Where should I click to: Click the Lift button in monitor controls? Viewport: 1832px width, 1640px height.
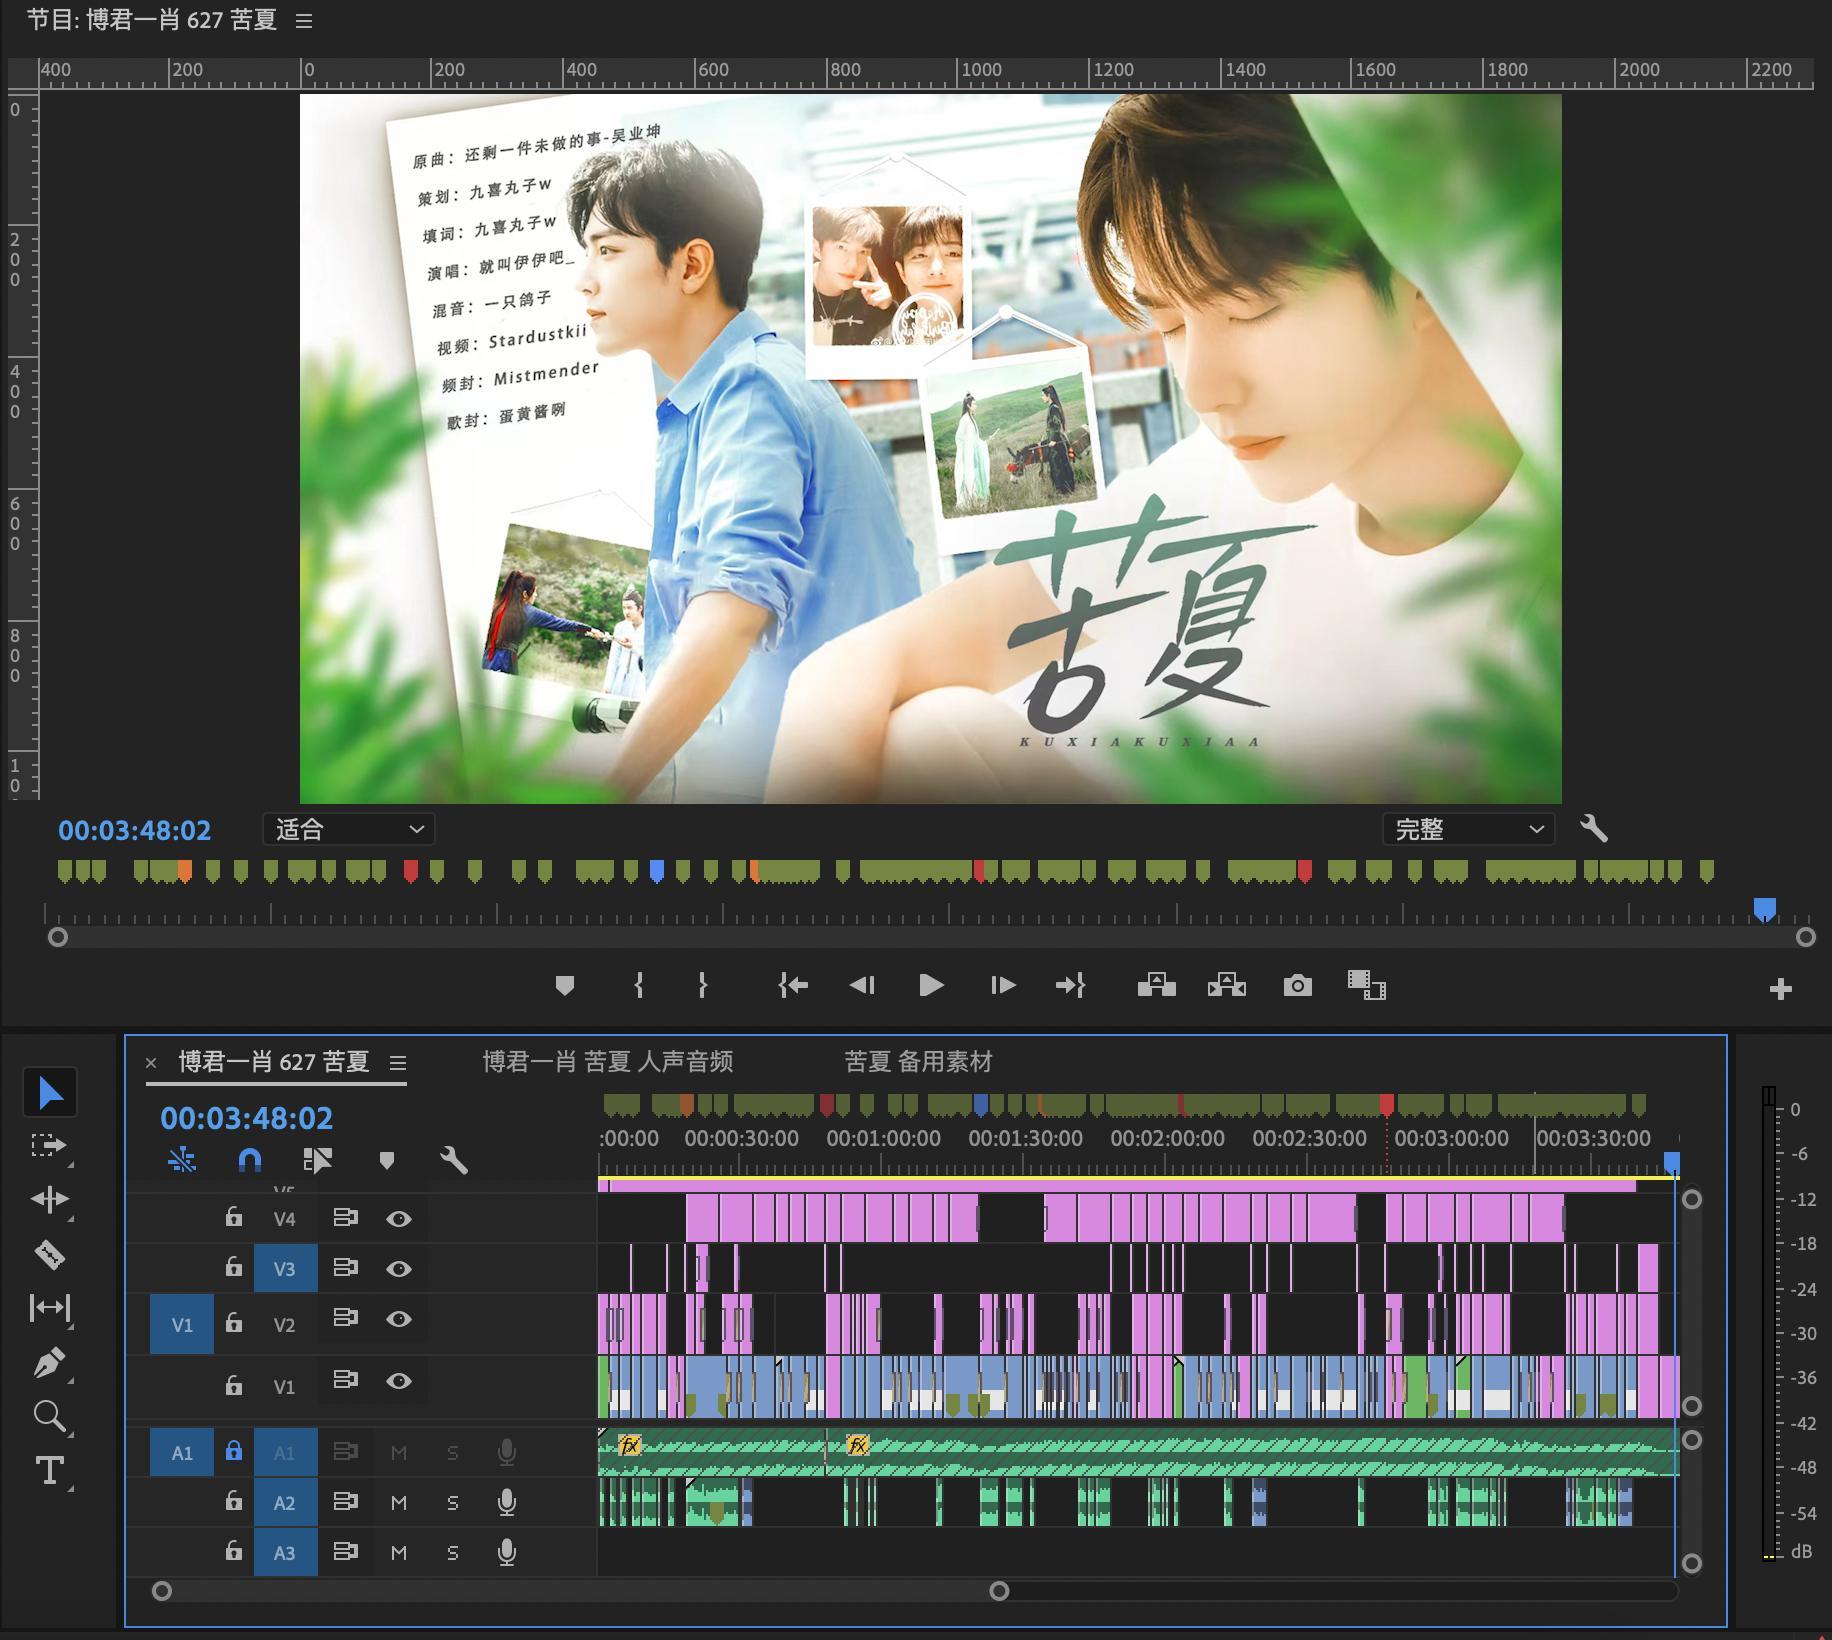pyautogui.click(x=1156, y=986)
